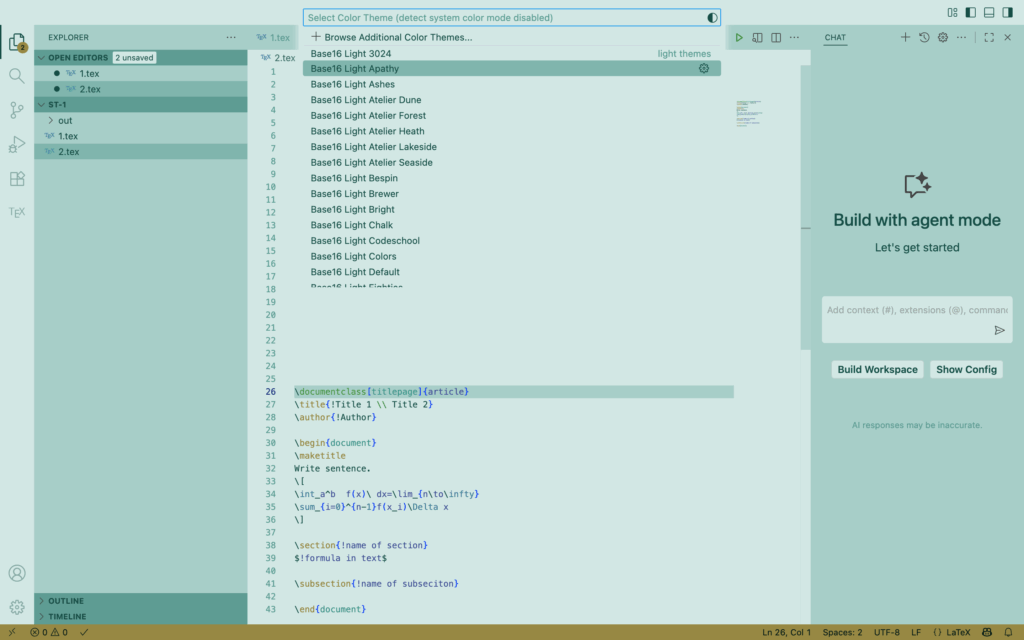Viewport: 1024px width, 640px height.
Task: Click the Build Workspace button
Action: tap(877, 370)
